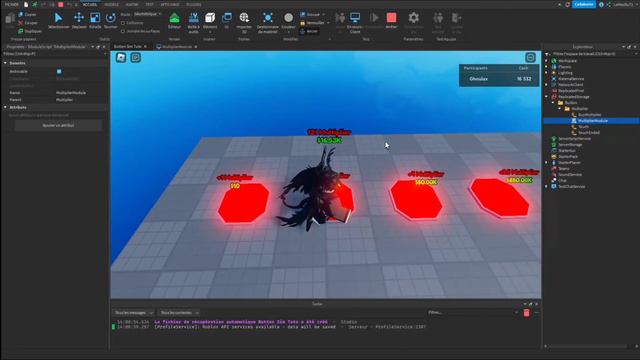Stop the playtest with Arrêter
This screenshot has width=640, height=360.
[391, 20]
